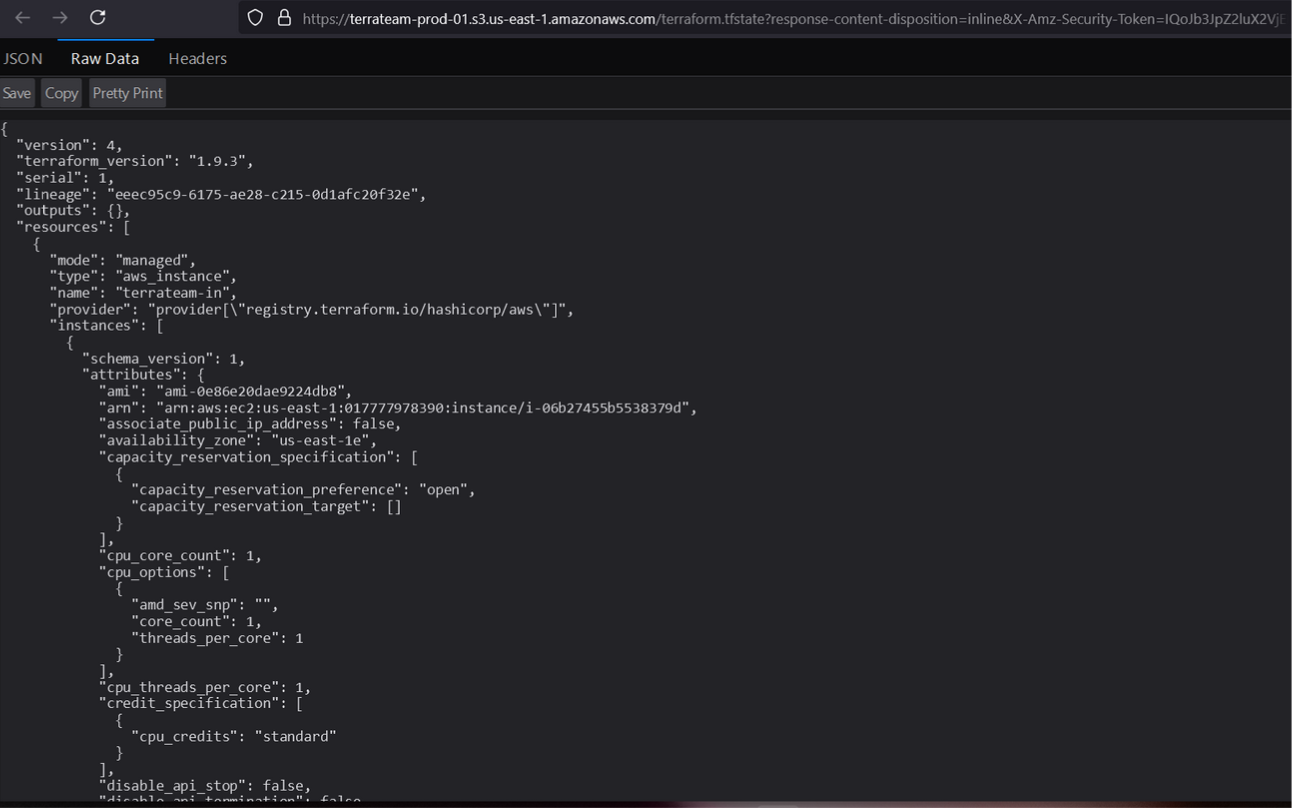View site security via the padlock icon
The width and height of the screenshot is (1292, 808).
tap(284, 18)
